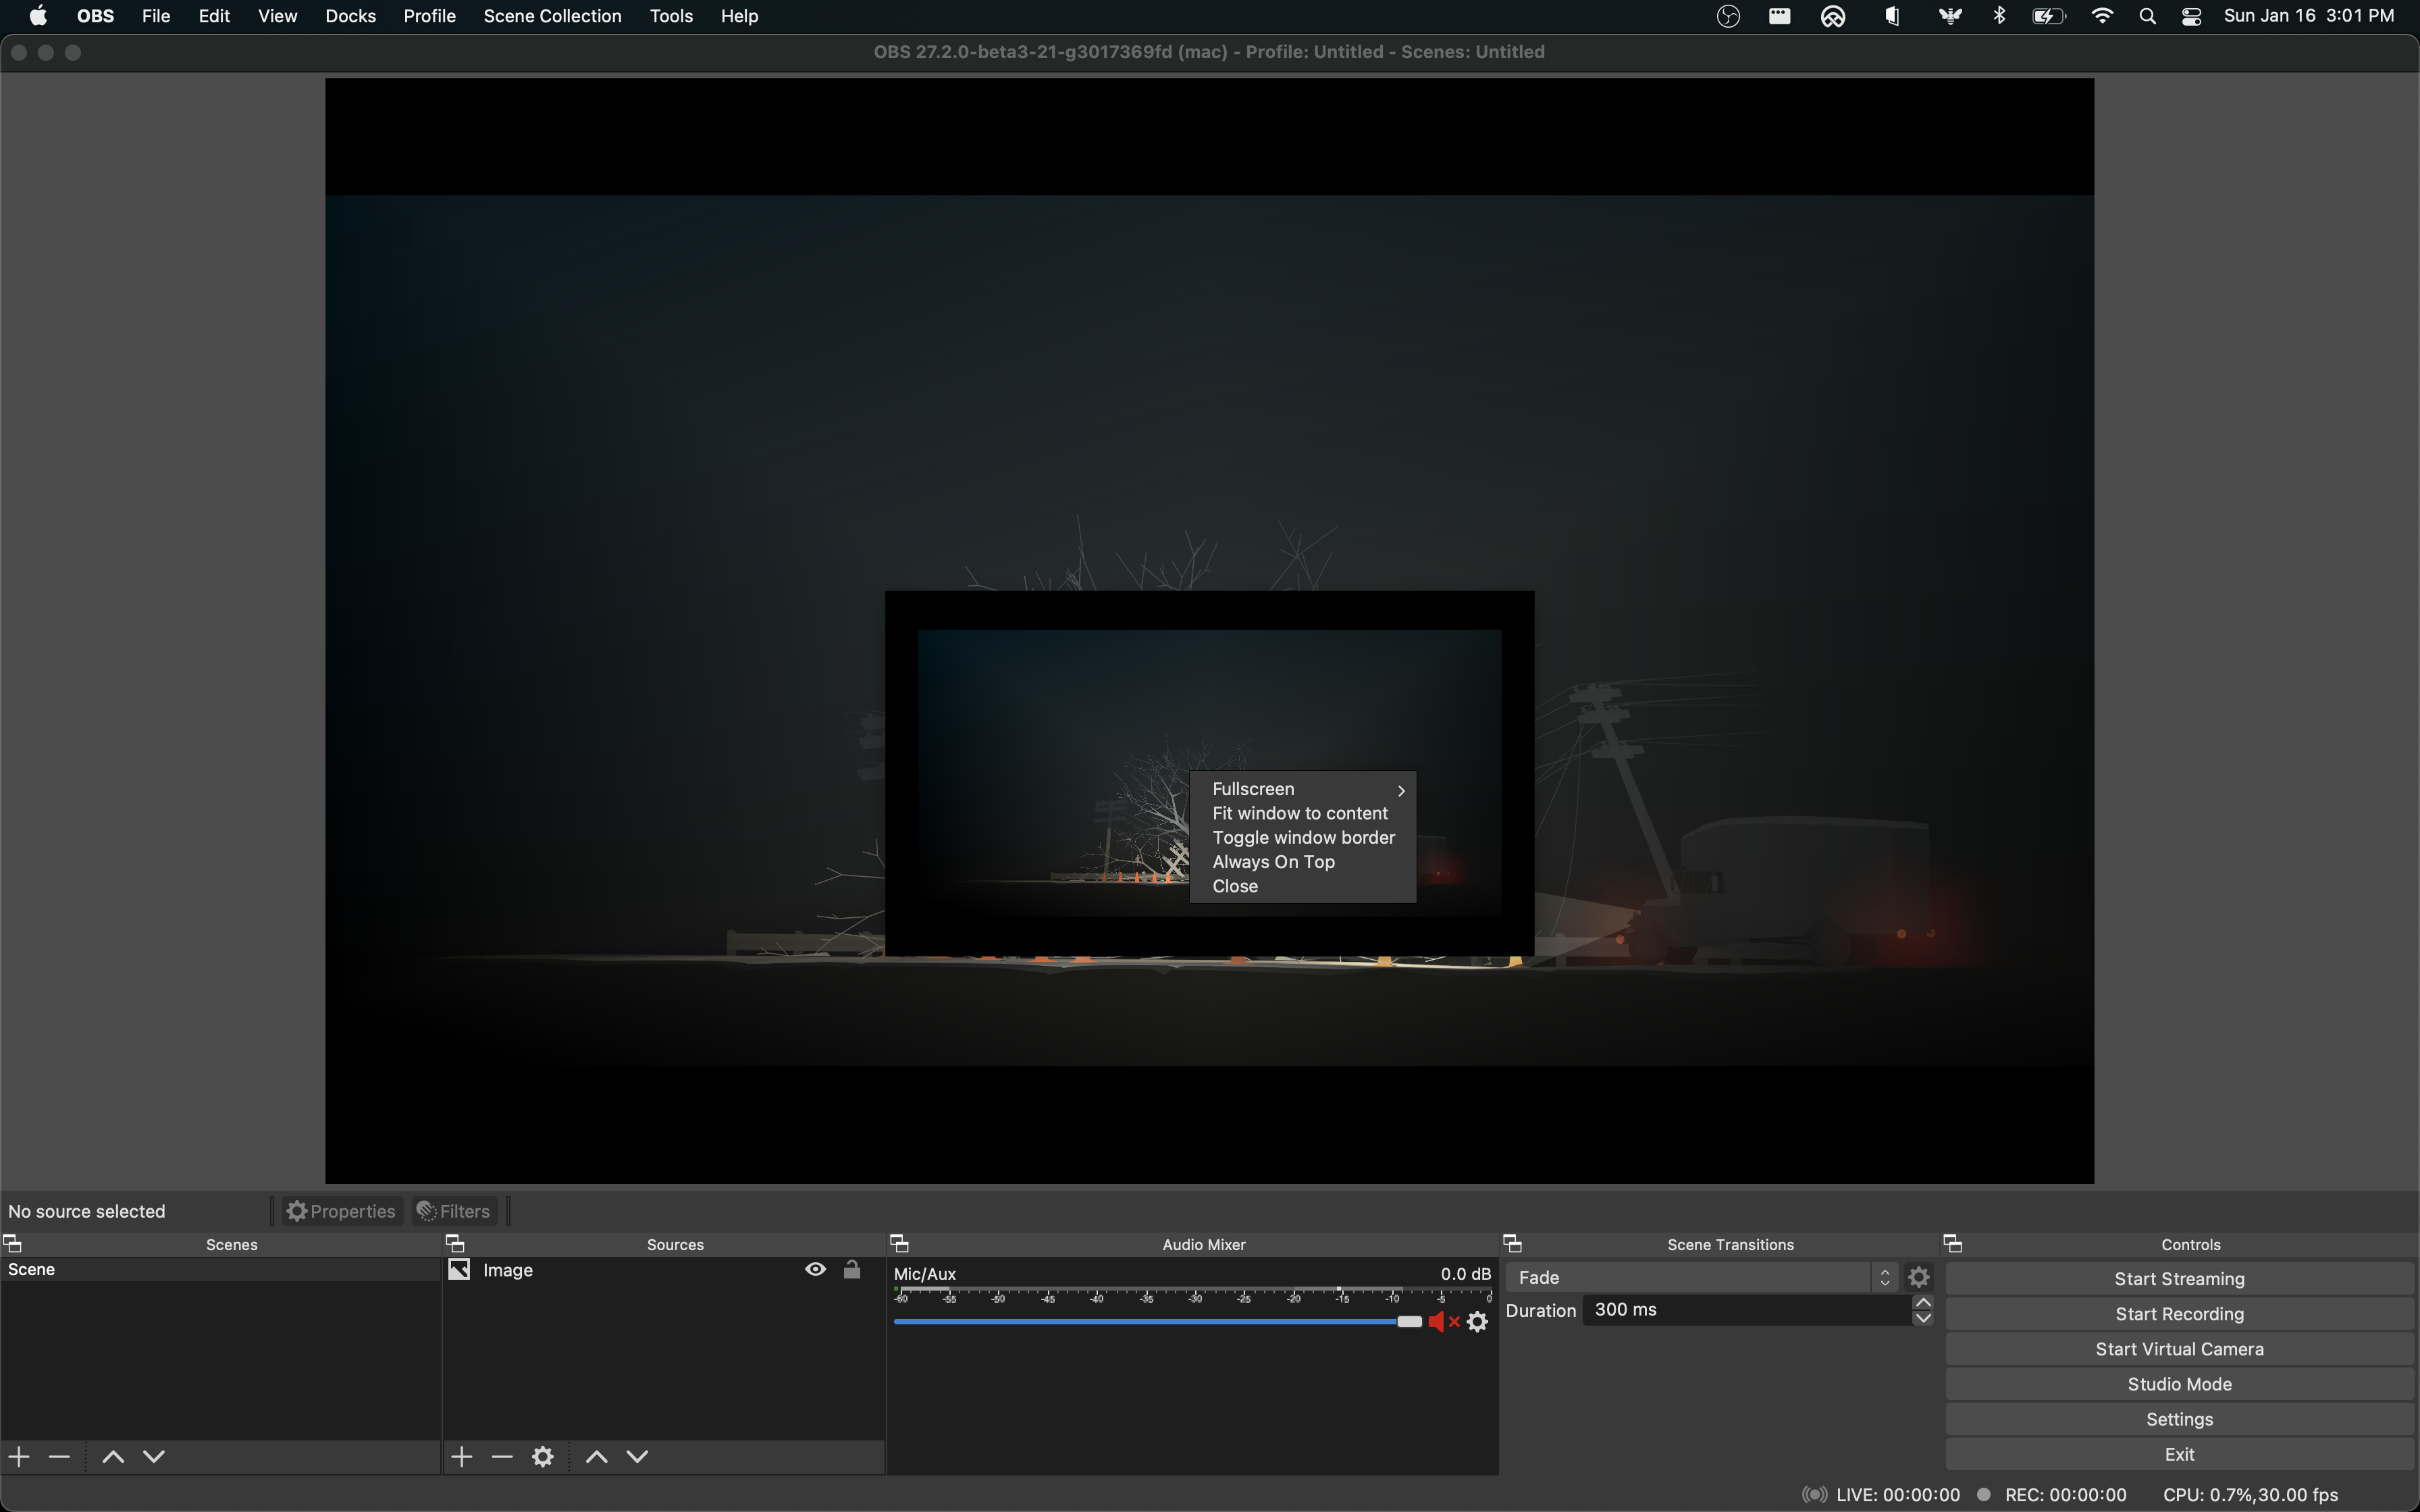Click the Mic/Aux volume slider handle
2420x1512 pixels.
click(x=1409, y=1322)
